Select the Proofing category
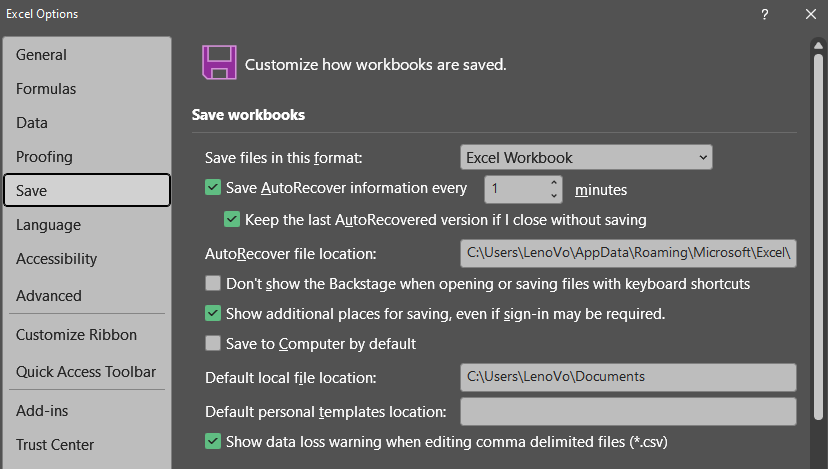 click(x=44, y=157)
